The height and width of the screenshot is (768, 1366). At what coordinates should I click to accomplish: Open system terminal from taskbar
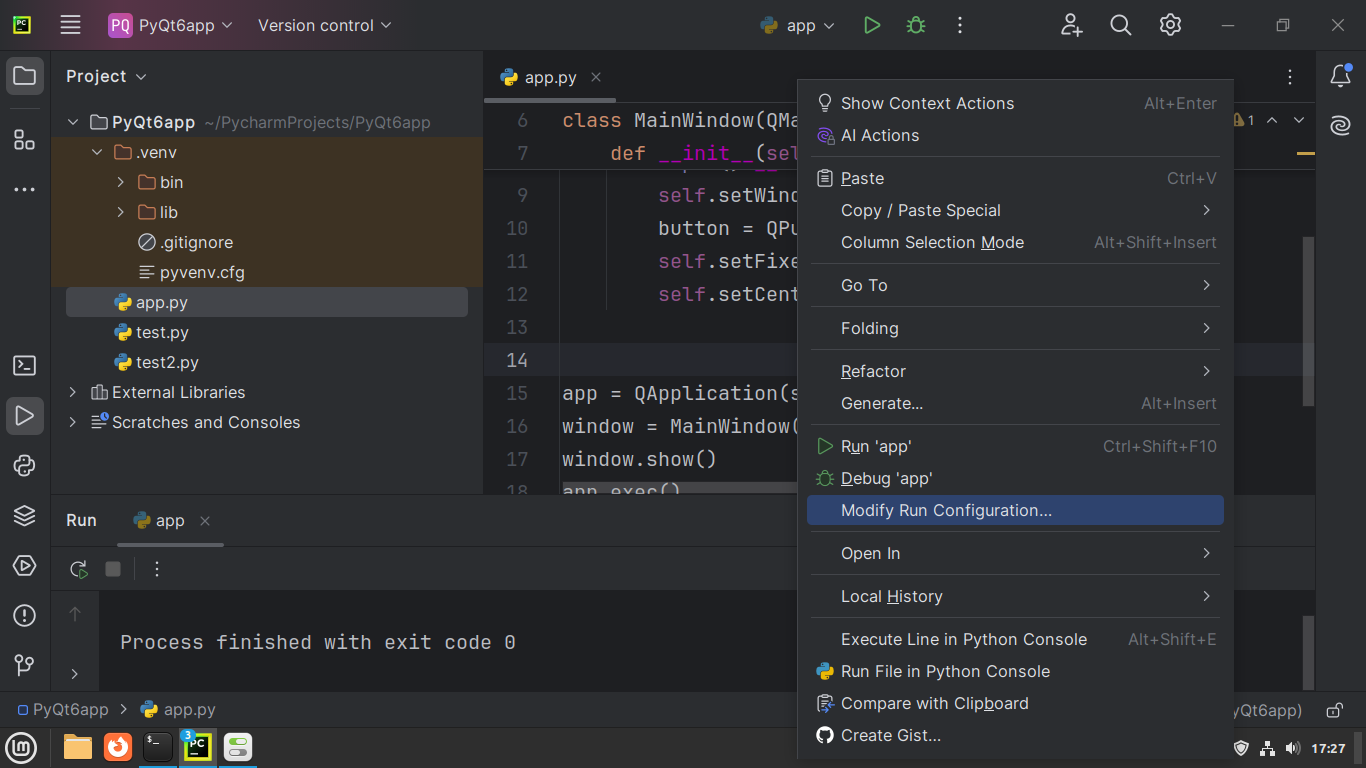click(158, 747)
